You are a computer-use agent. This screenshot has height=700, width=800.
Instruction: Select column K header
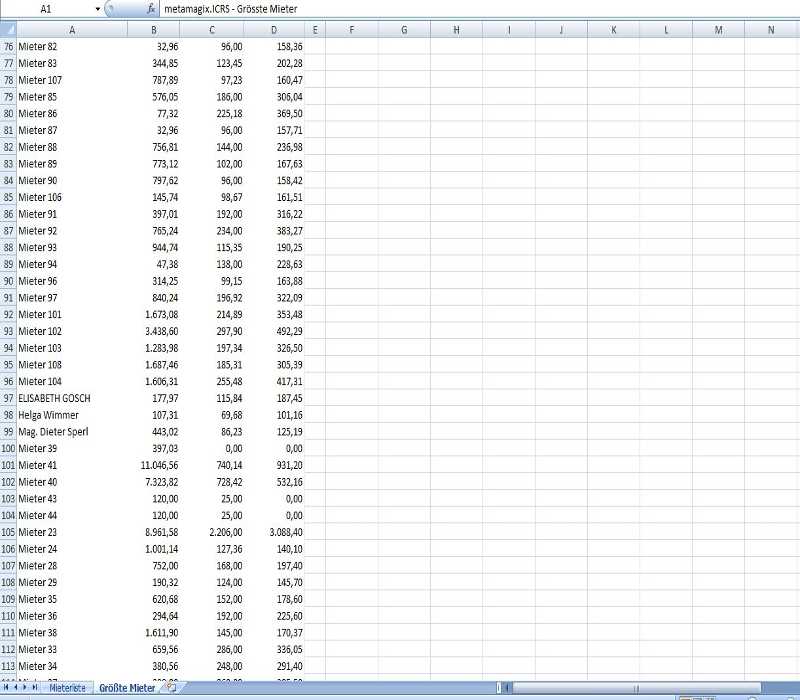pyautogui.click(x=613, y=30)
